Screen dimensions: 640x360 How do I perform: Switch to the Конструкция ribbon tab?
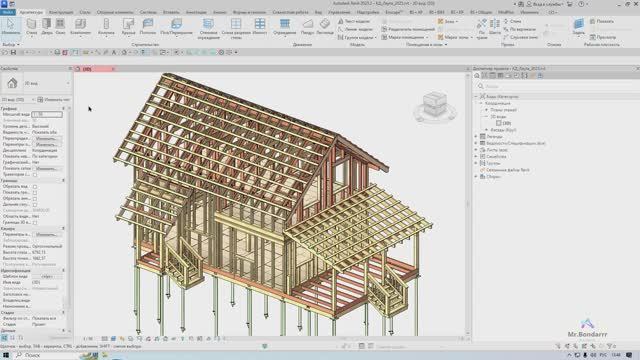coord(61,12)
